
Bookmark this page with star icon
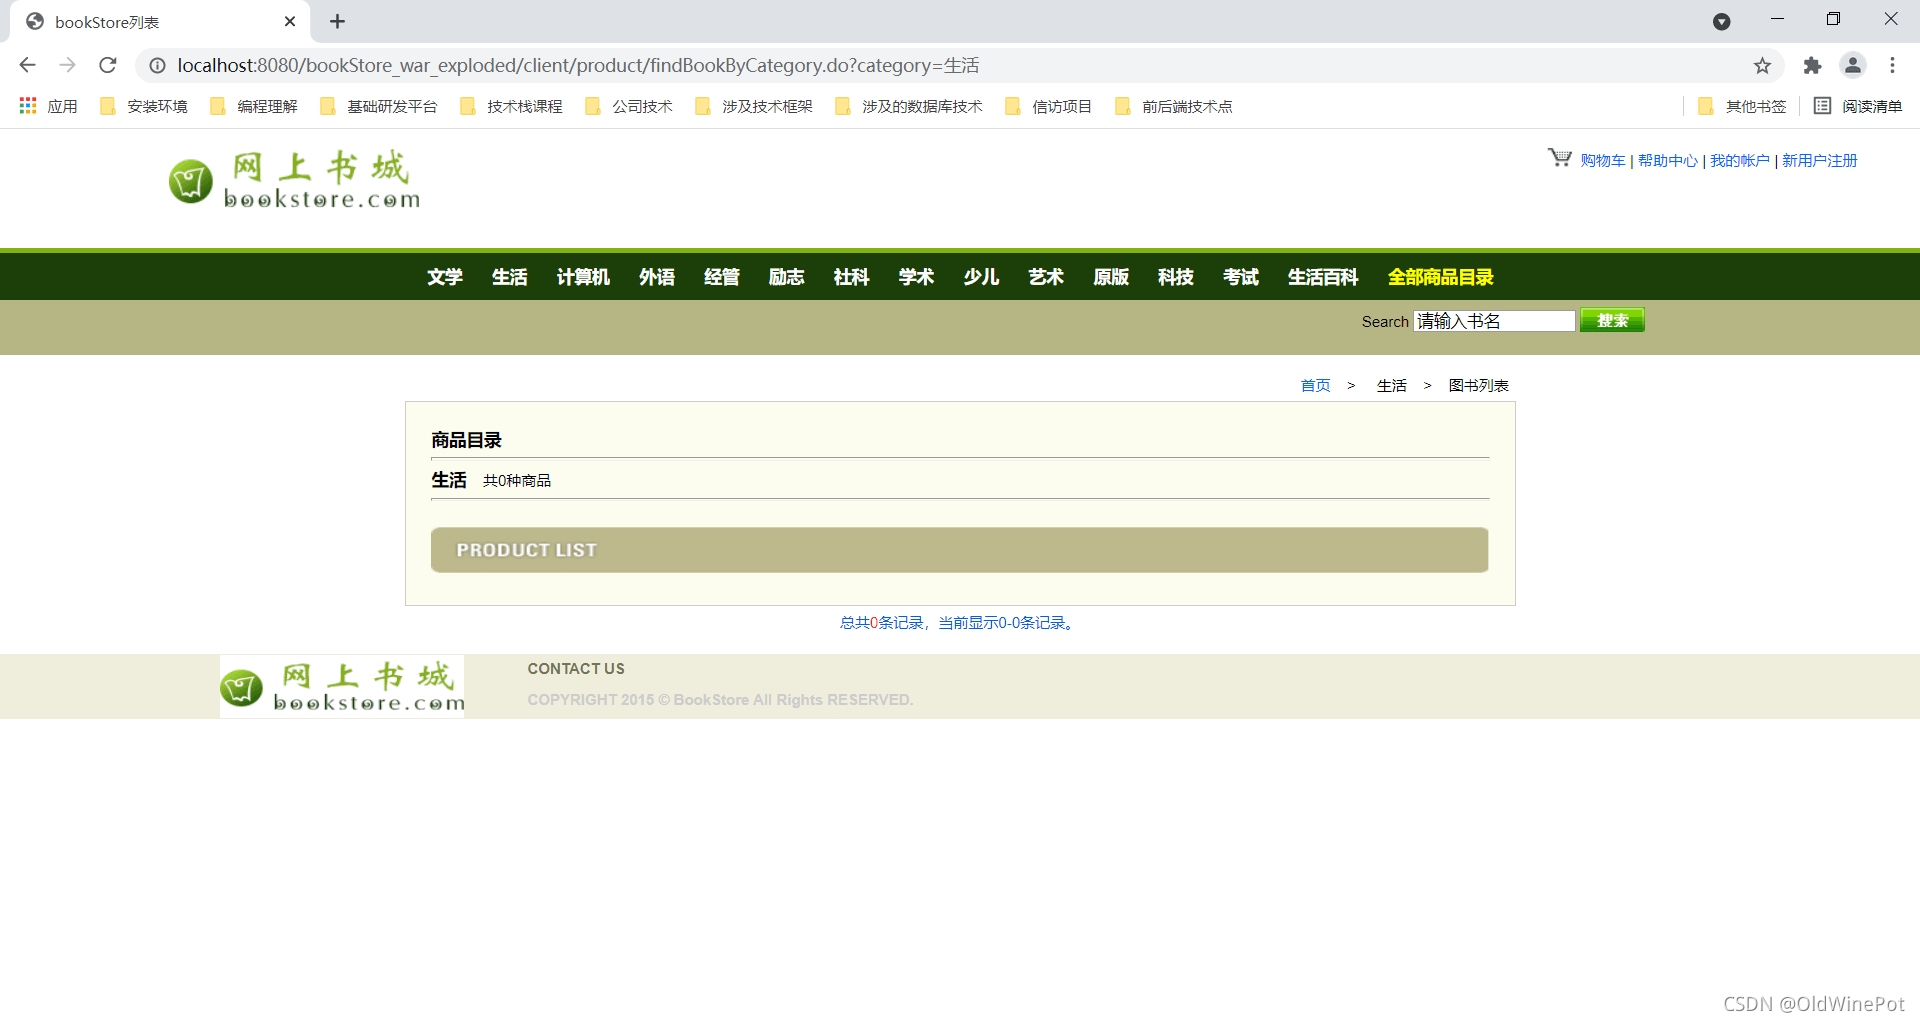(x=1762, y=65)
